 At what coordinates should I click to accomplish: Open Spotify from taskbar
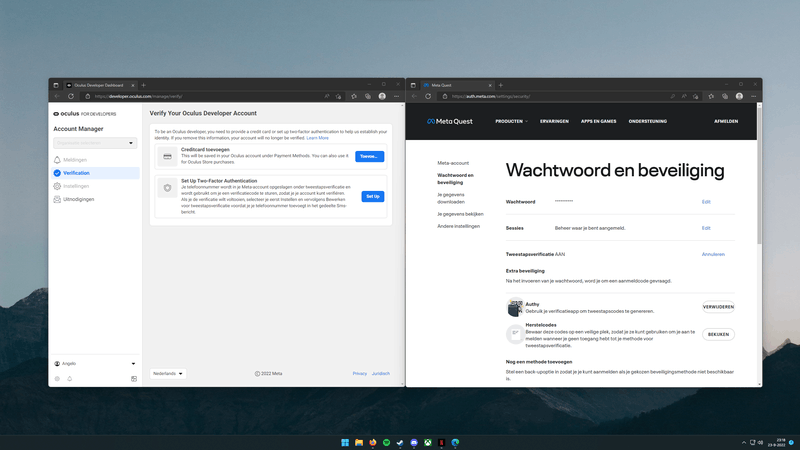tap(386, 442)
